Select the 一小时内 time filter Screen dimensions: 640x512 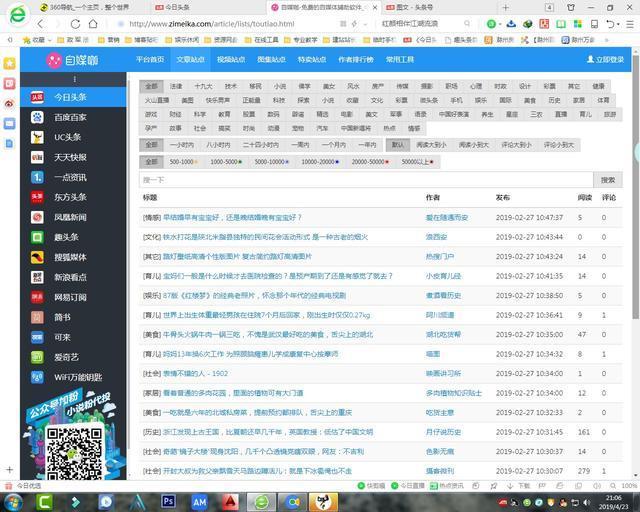182,145
